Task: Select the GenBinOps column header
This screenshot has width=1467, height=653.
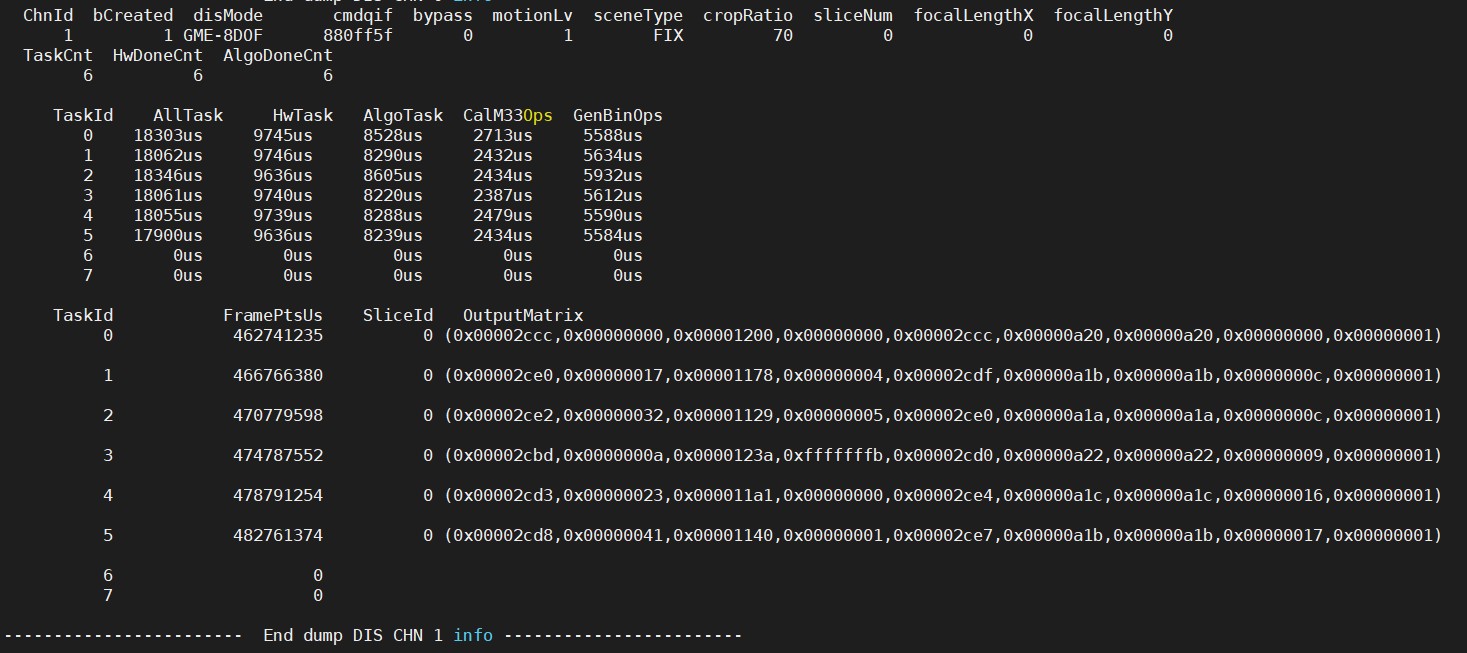Action: (x=617, y=115)
